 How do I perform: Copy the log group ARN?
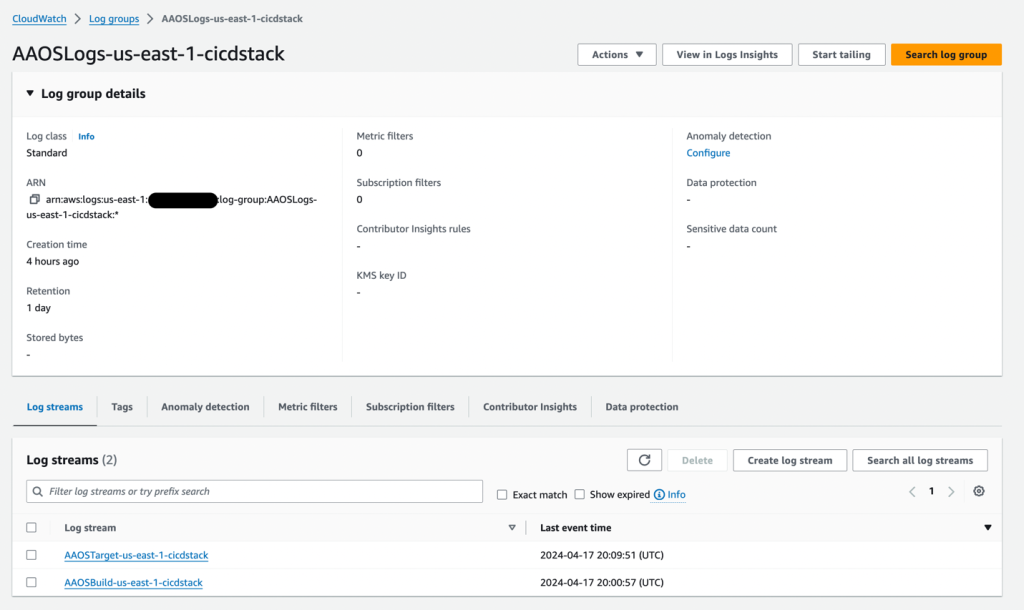coord(34,199)
